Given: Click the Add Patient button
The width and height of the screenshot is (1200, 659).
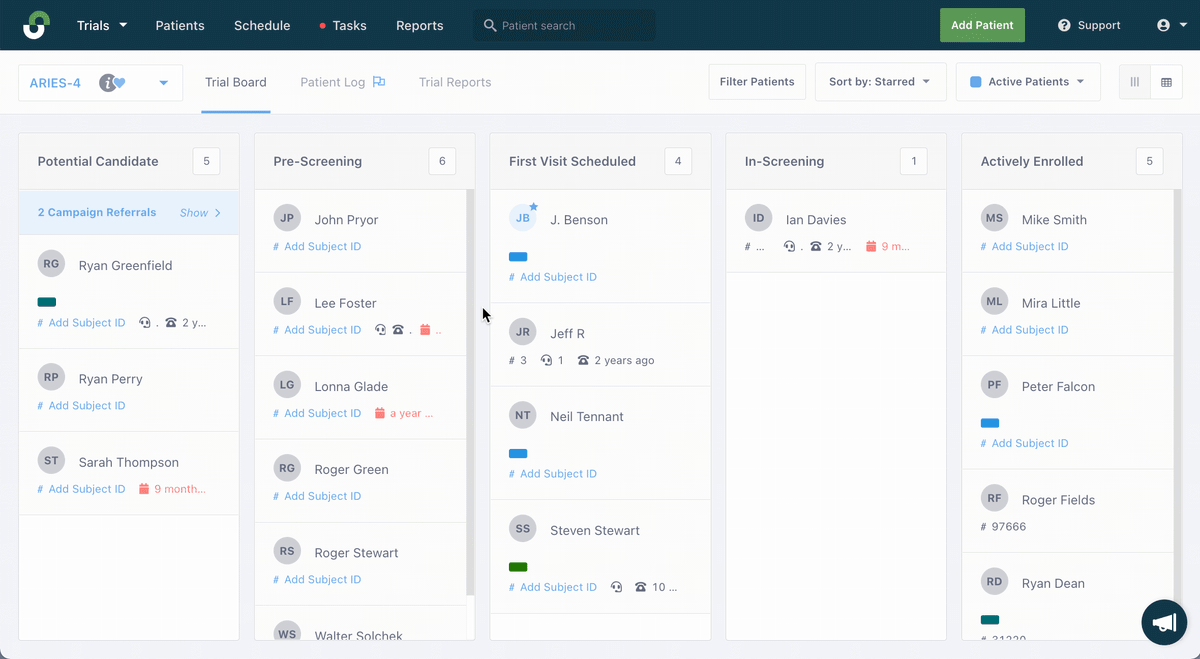Looking at the screenshot, I should [982, 25].
